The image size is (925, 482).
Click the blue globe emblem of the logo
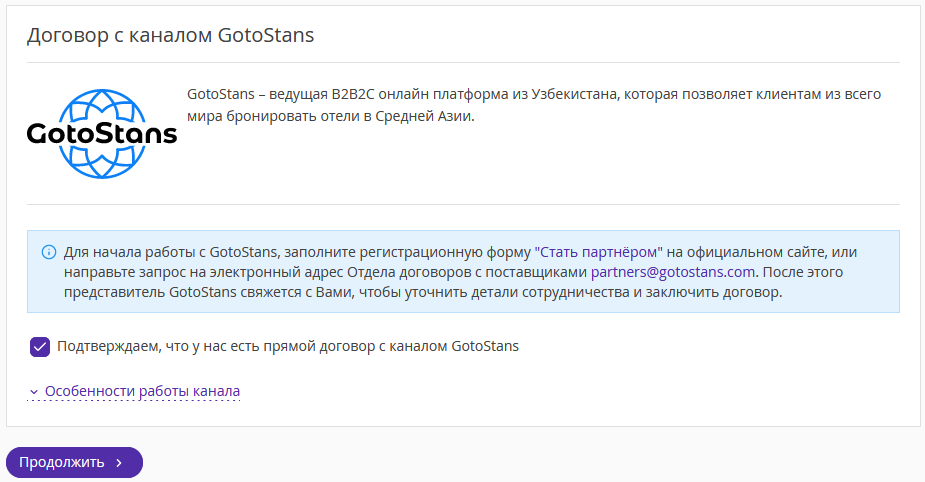(102, 134)
